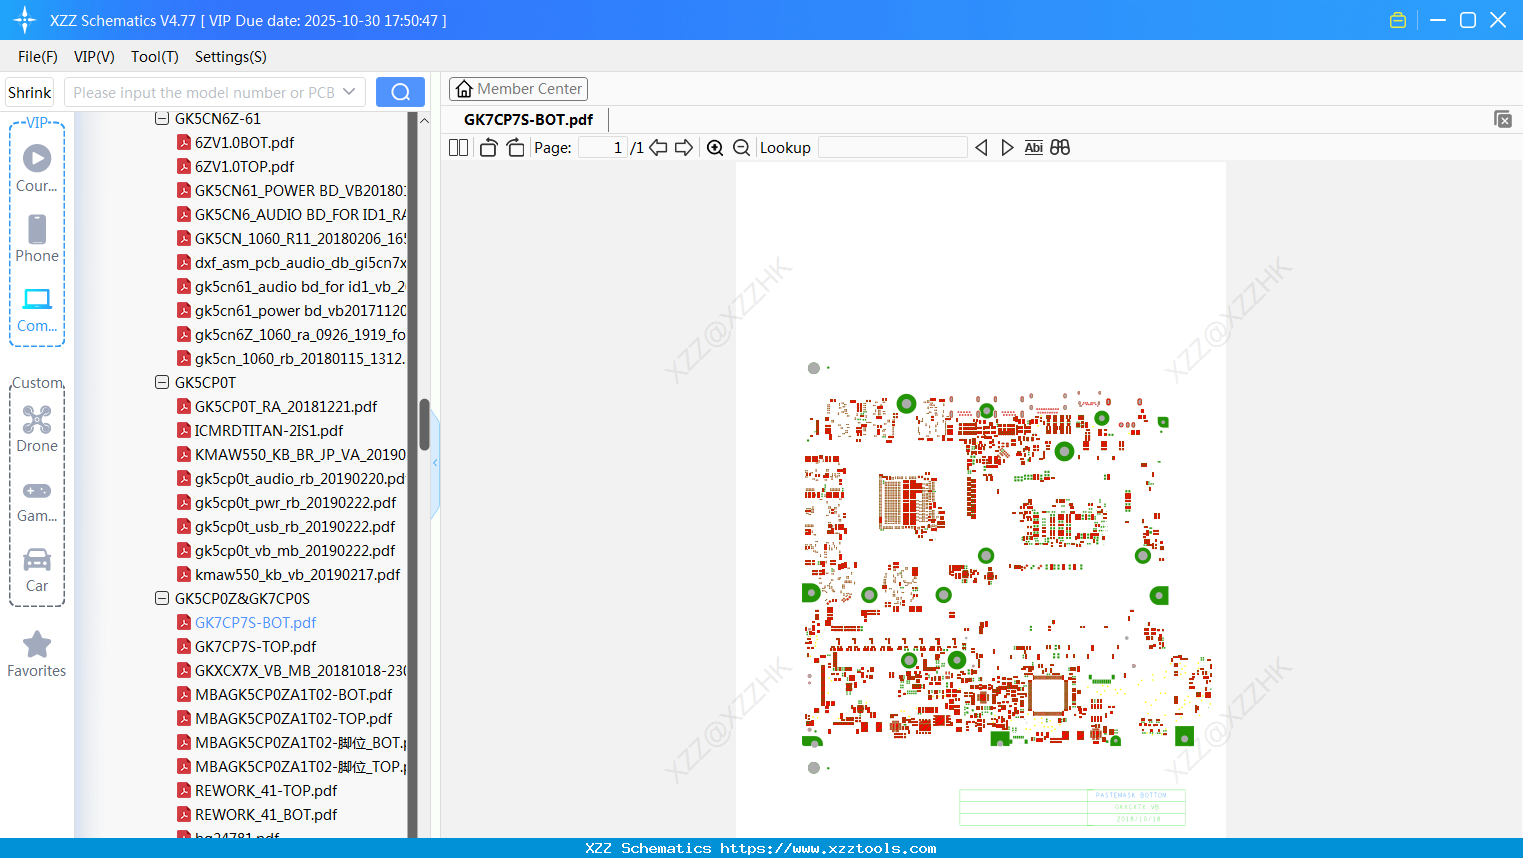This screenshot has height=858, width=1523.
Task: Click the blue search button
Action: click(400, 92)
